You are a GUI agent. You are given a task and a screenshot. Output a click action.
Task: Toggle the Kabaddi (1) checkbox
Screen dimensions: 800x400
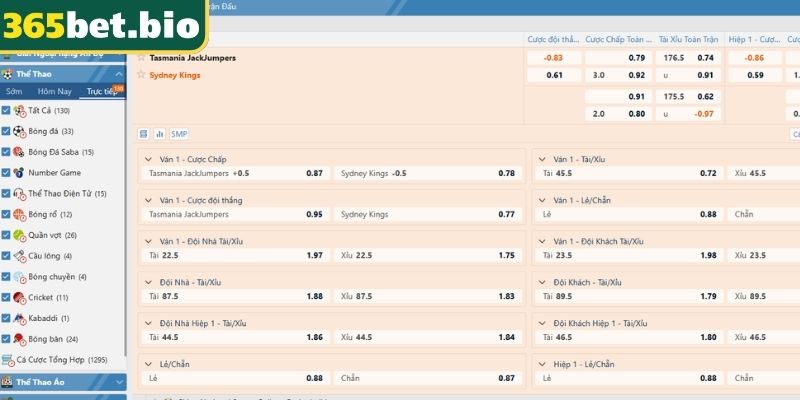[x=6, y=318]
